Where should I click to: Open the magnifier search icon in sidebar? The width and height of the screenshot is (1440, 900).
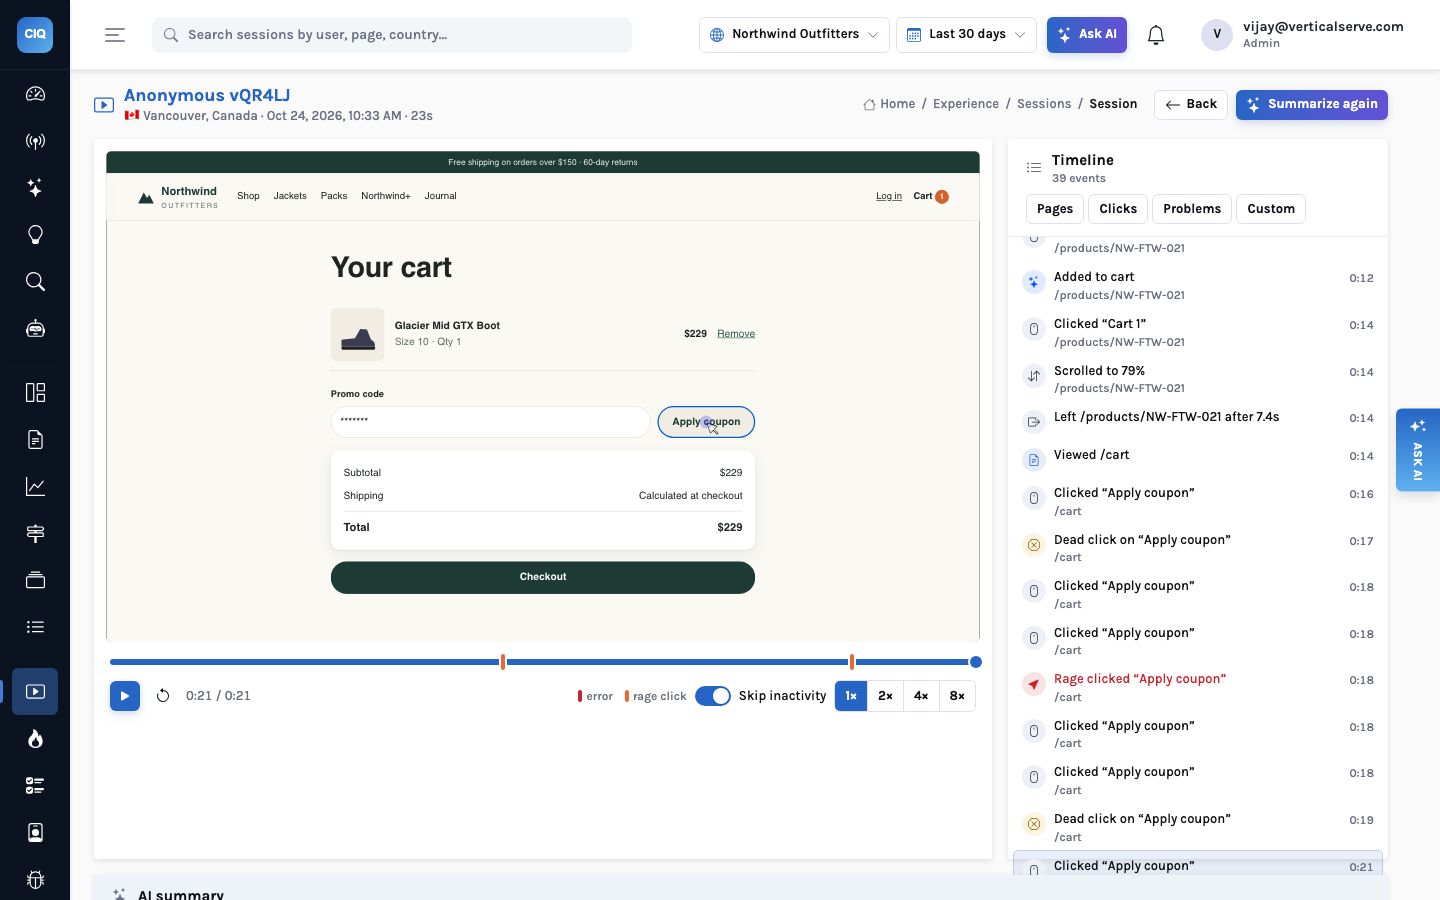pyautogui.click(x=35, y=282)
